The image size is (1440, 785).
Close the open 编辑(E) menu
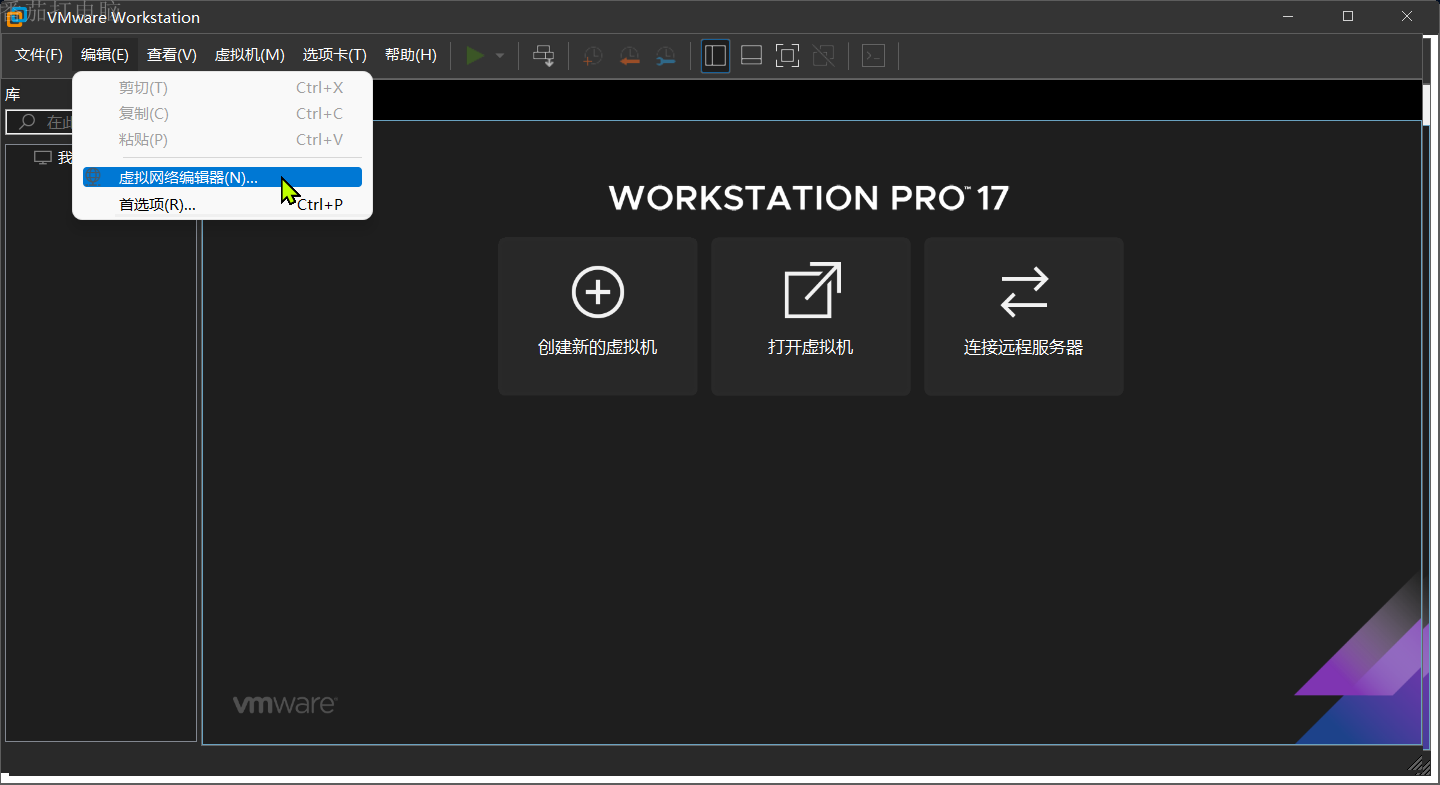[105, 56]
